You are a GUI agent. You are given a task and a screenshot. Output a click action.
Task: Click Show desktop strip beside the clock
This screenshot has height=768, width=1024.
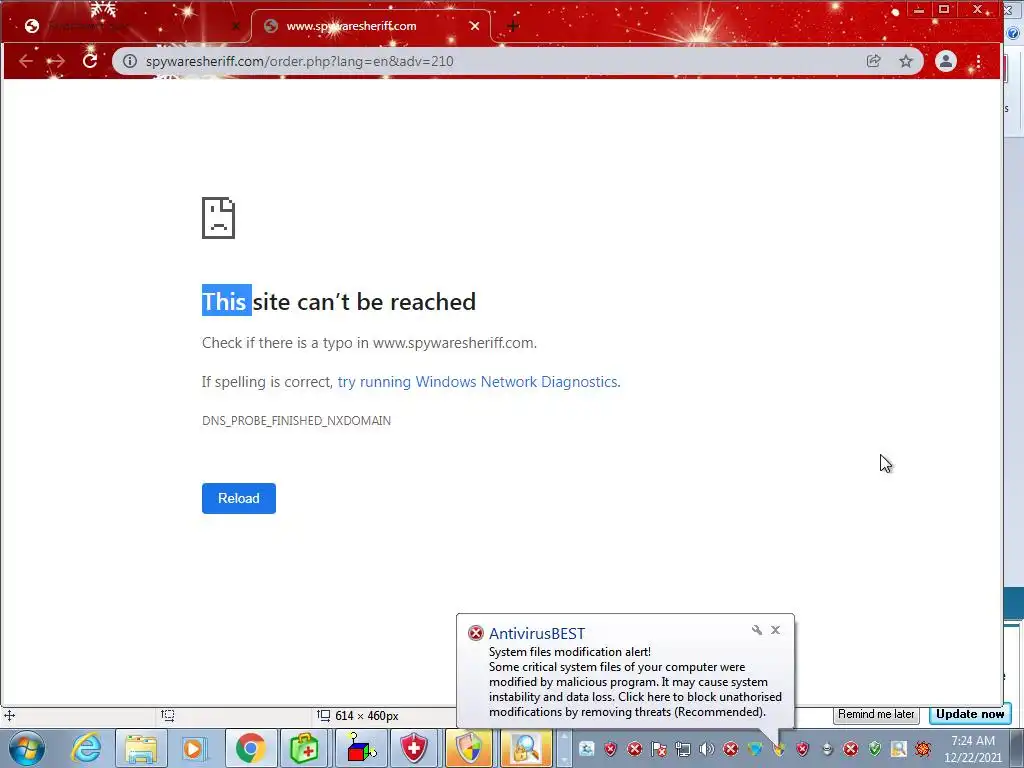tap(1019, 748)
